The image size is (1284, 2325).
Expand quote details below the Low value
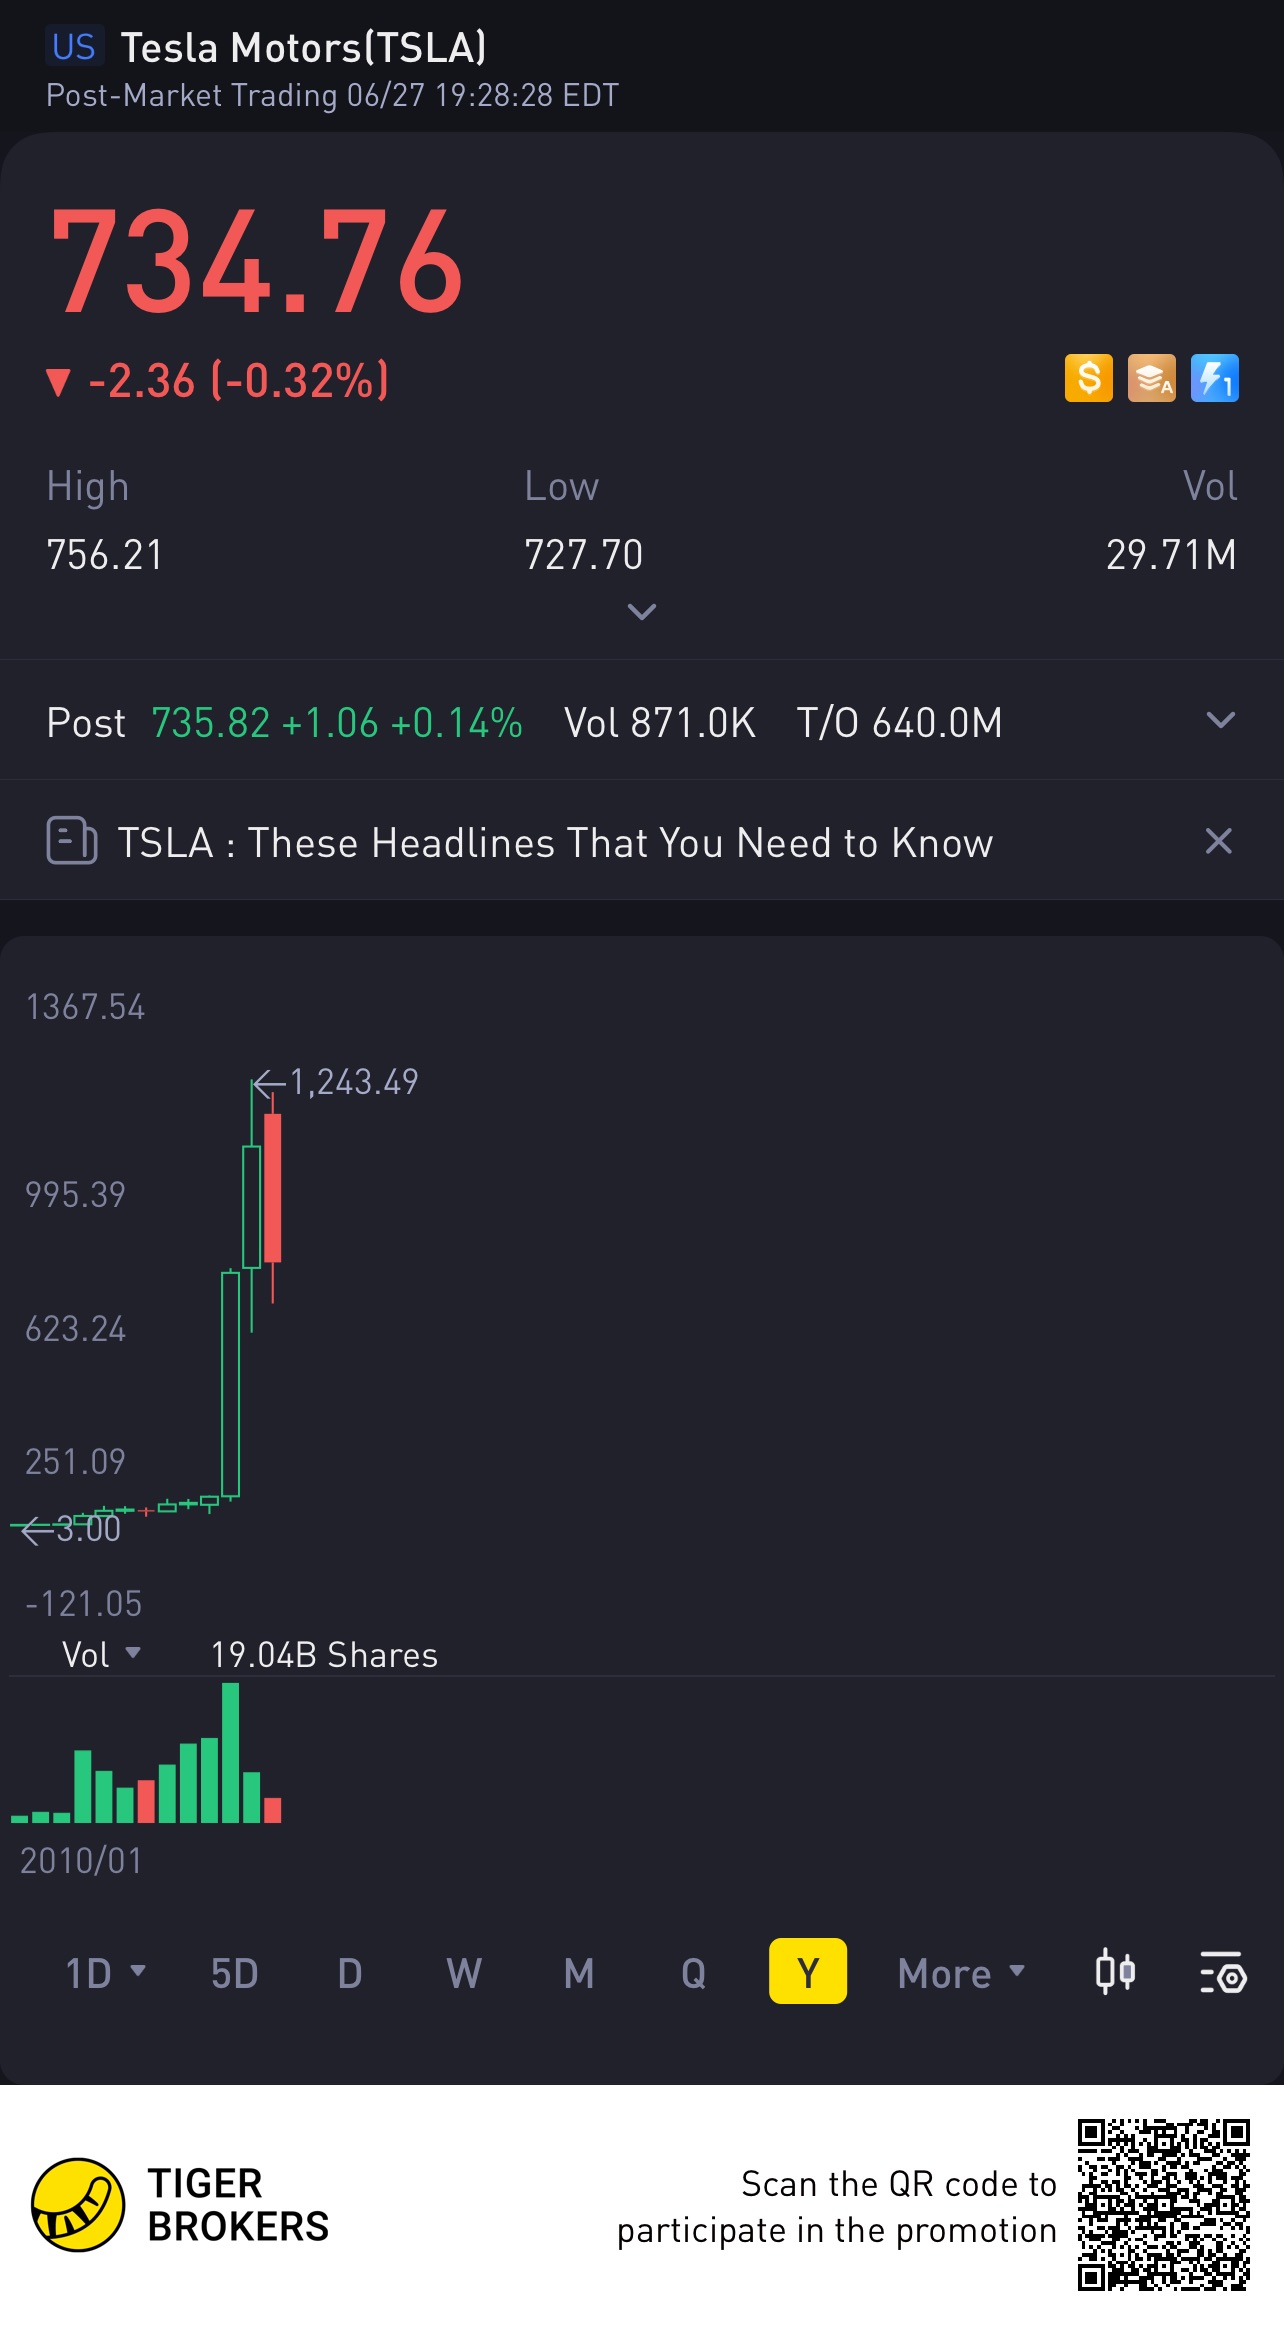[x=641, y=611]
